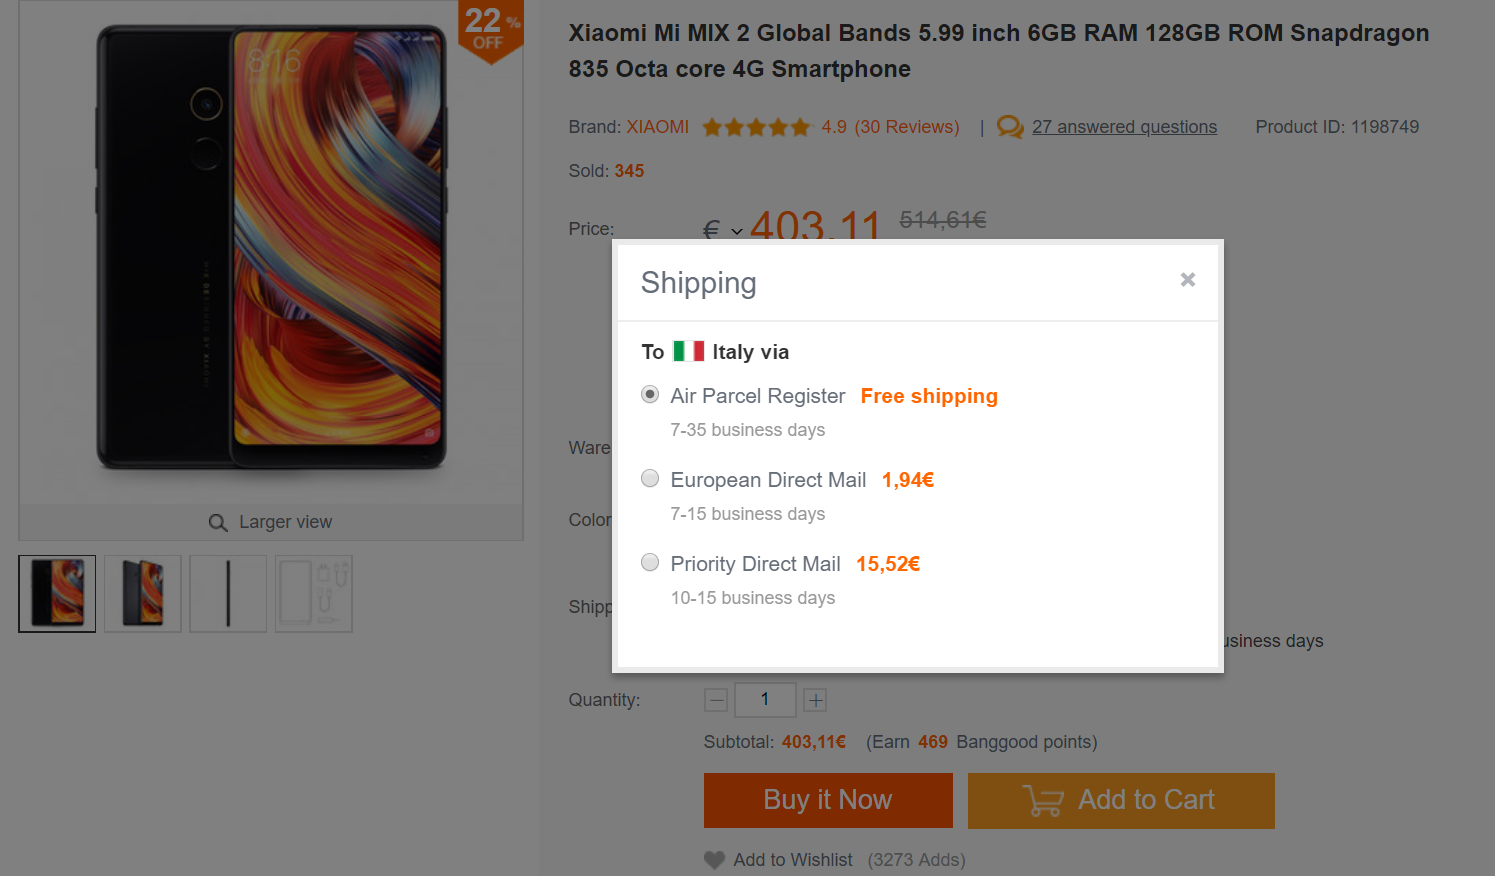Viewport: 1495px width, 876px height.
Task: Open the euro currency dropdown
Action: pyautogui.click(x=723, y=231)
